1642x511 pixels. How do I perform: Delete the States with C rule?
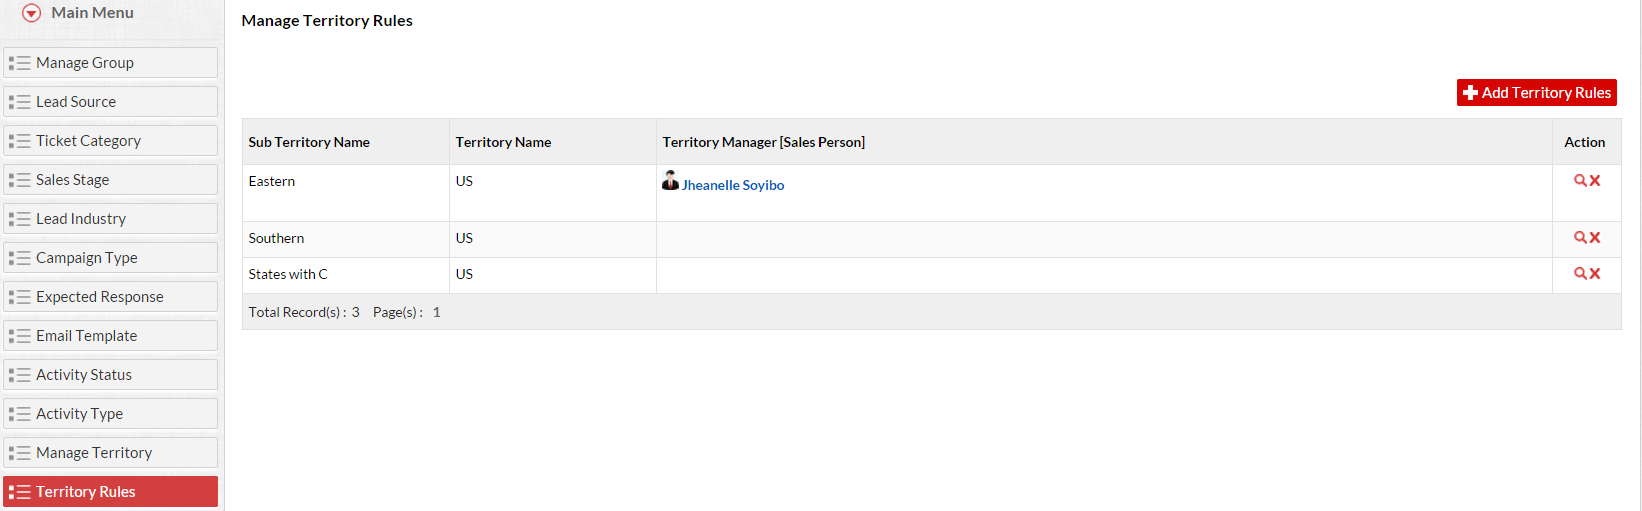click(1595, 274)
